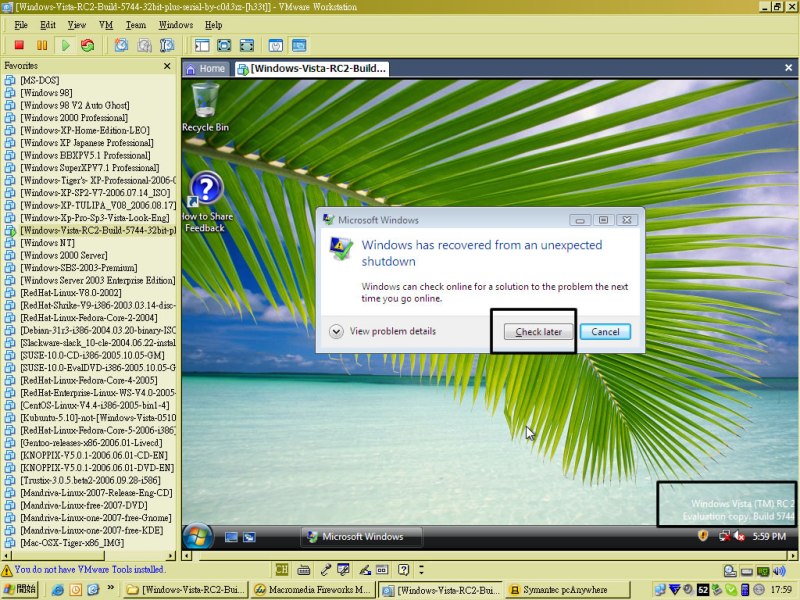Expand View problem details in the dialog
Image resolution: width=800 pixels, height=600 pixels.
click(383, 331)
